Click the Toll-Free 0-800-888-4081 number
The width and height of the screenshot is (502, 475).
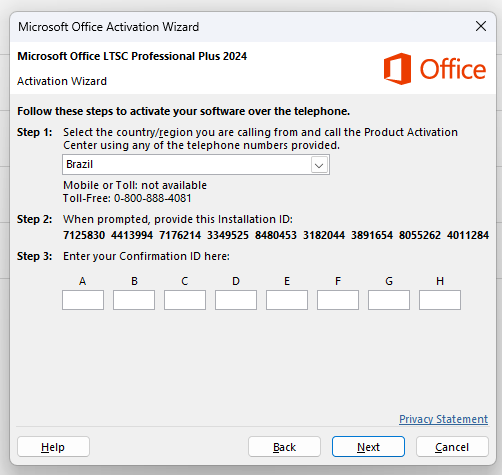[127, 198]
